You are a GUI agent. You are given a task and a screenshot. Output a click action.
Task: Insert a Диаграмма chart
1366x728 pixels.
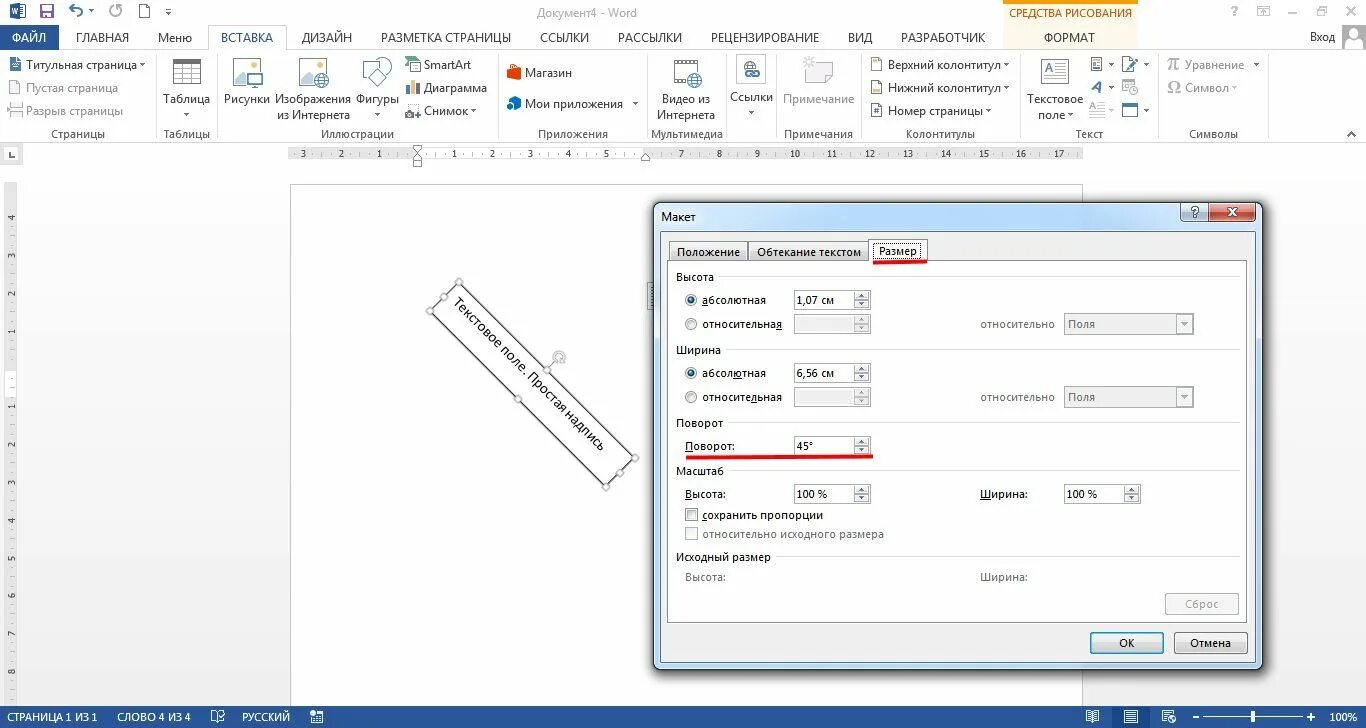446,87
